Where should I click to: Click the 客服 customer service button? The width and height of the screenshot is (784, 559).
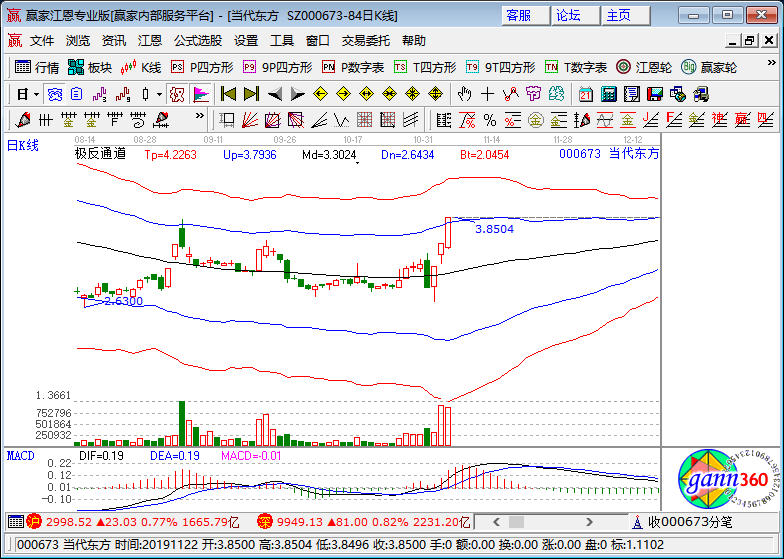[524, 16]
